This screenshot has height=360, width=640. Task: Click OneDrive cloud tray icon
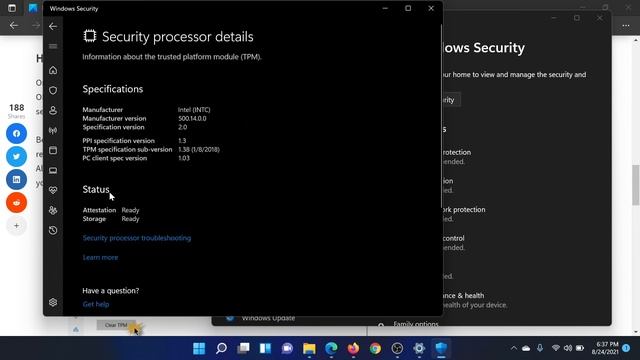pos(527,348)
